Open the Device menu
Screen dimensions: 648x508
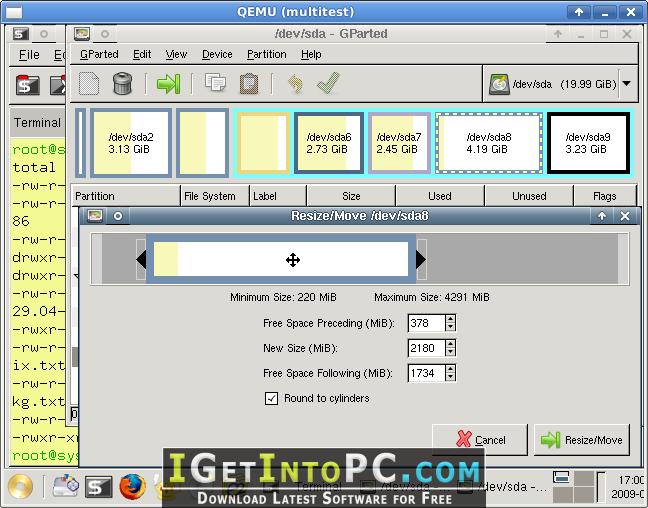point(217,55)
